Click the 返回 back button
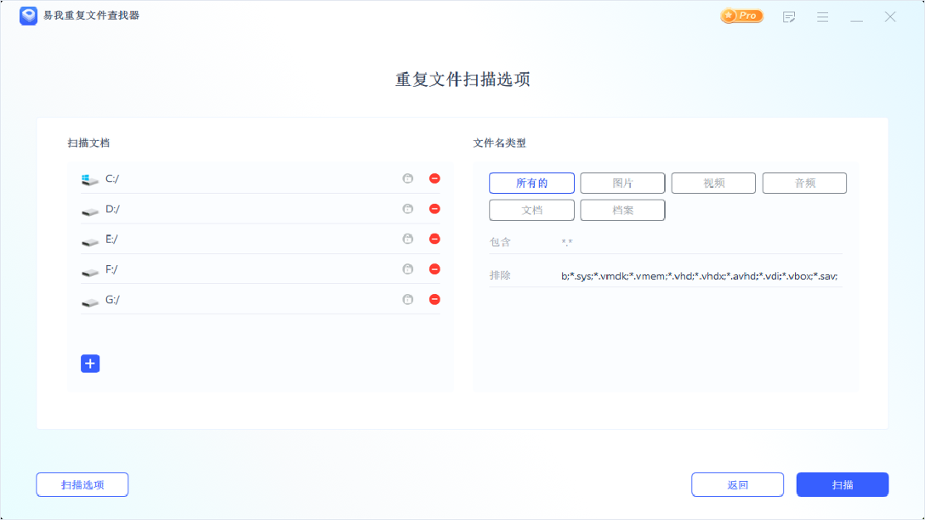This screenshot has height=520, width=925. point(737,485)
